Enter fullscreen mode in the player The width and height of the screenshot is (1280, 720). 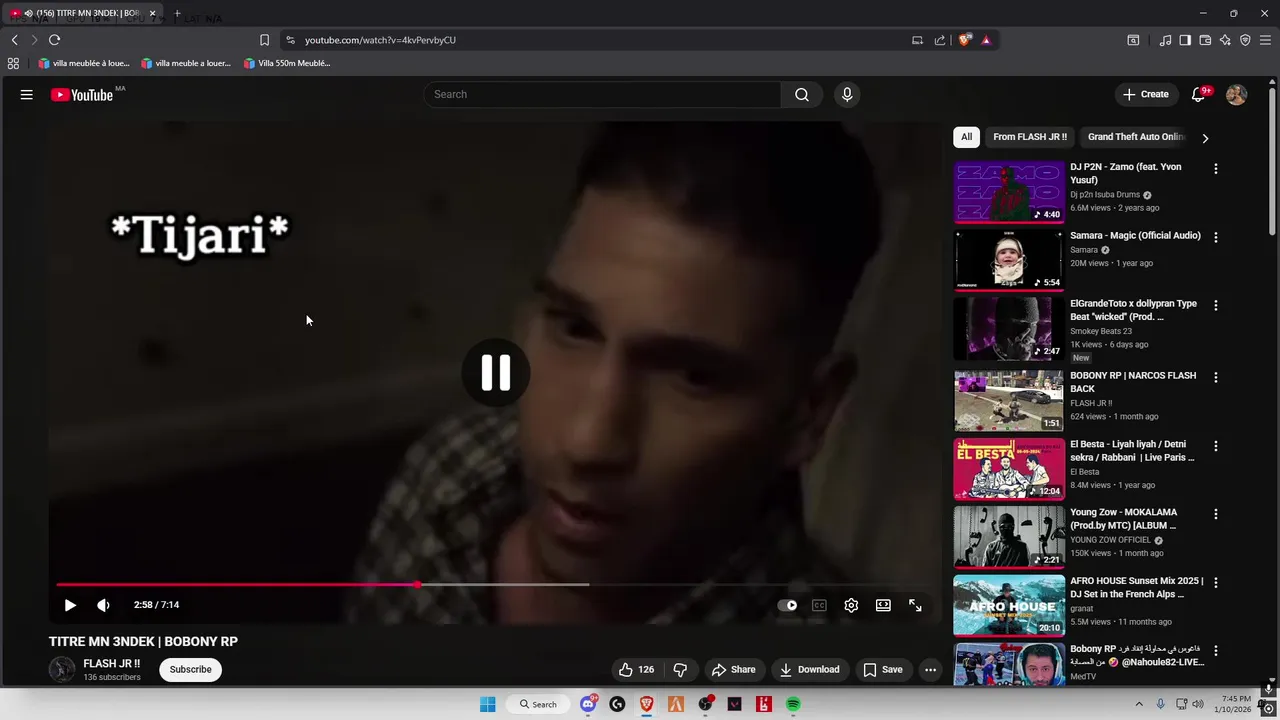click(x=915, y=605)
